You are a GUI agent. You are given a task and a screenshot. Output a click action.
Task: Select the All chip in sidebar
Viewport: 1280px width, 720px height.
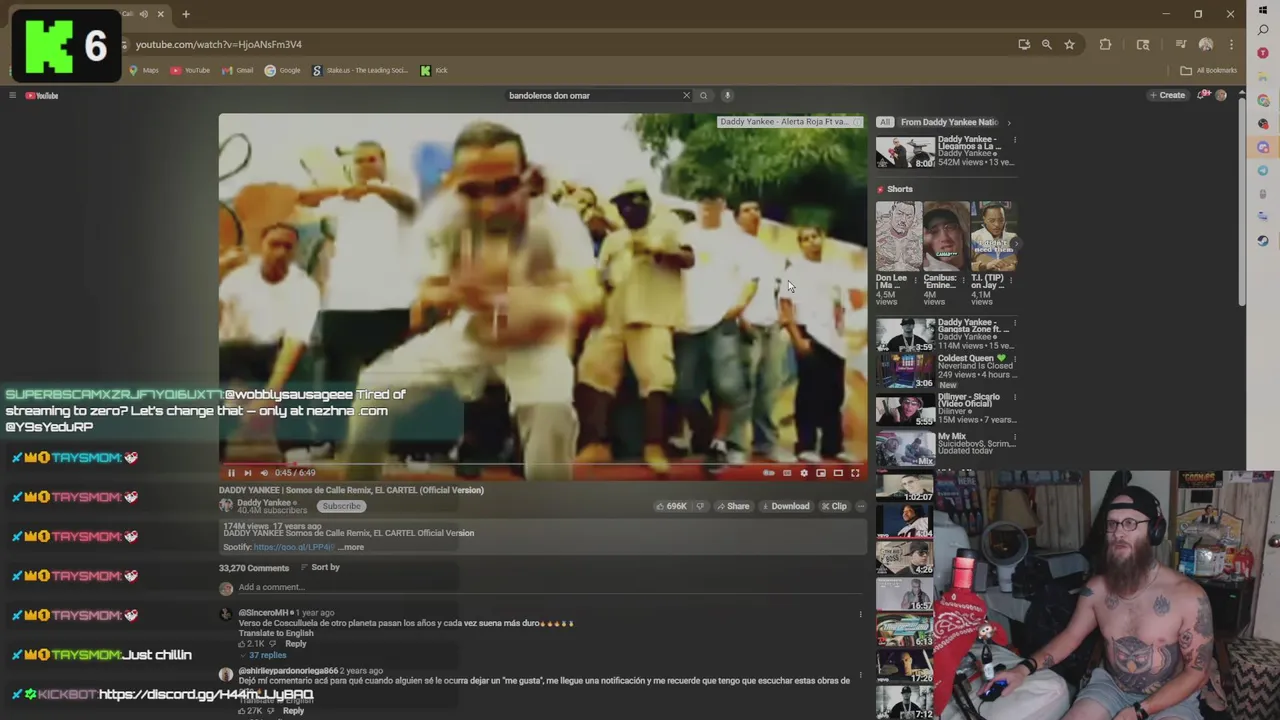click(884, 122)
